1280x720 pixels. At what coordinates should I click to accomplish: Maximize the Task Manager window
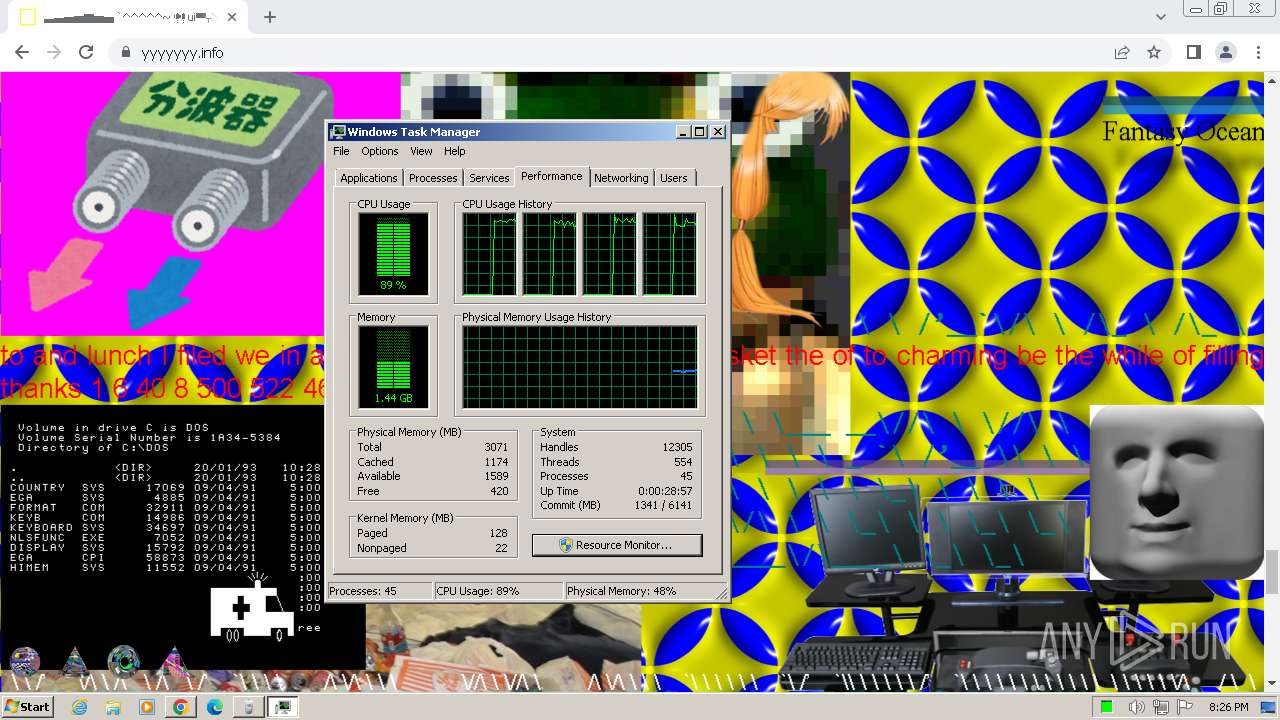pos(699,132)
